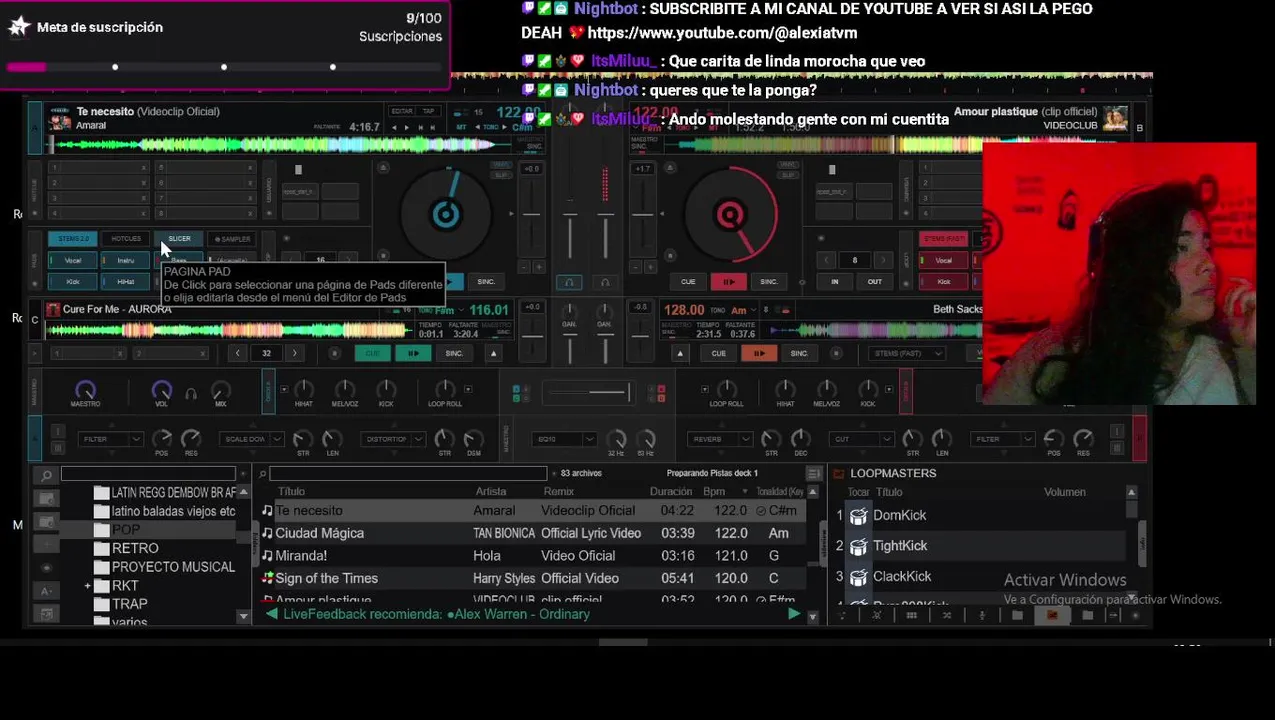Open PROYECTO MUSICAL folder

point(173,567)
